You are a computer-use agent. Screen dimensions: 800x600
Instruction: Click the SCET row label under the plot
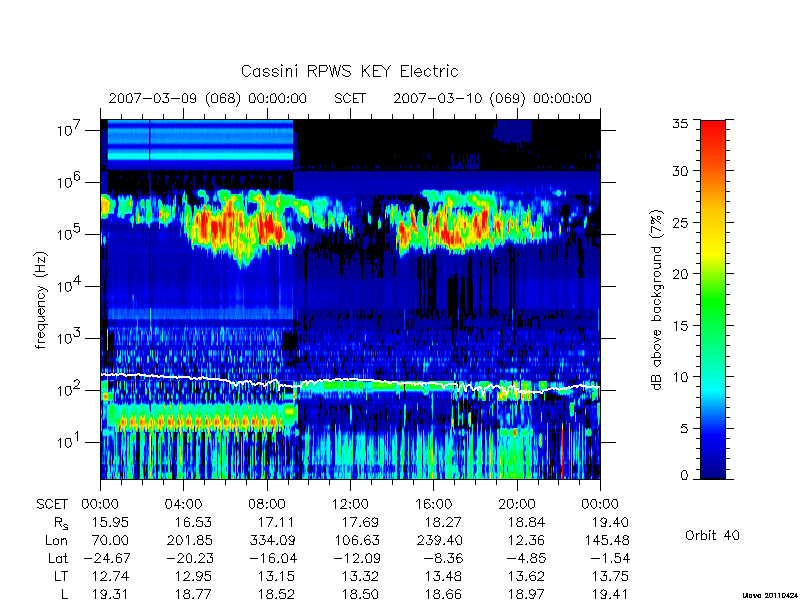click(52, 505)
